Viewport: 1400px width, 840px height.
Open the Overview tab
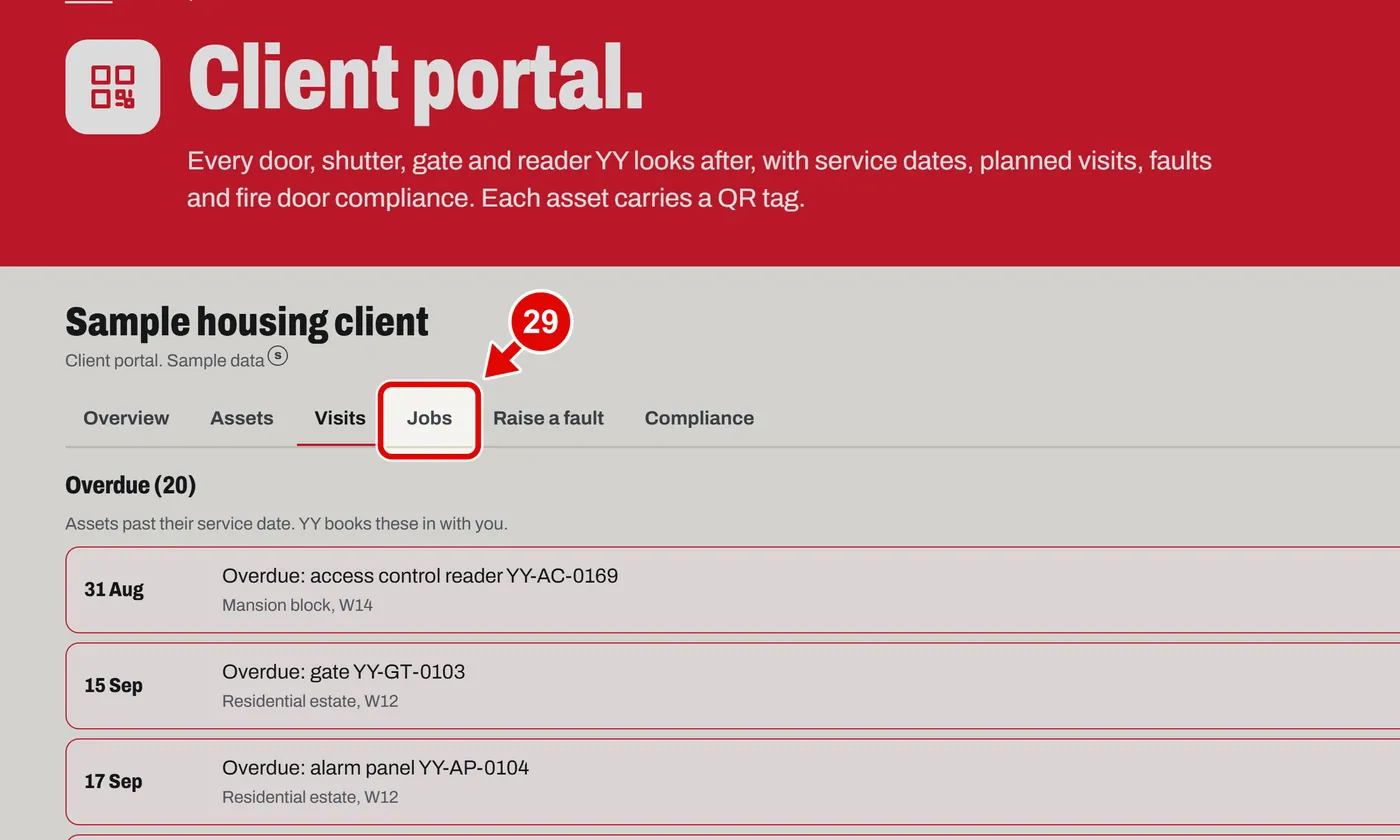[x=126, y=418]
